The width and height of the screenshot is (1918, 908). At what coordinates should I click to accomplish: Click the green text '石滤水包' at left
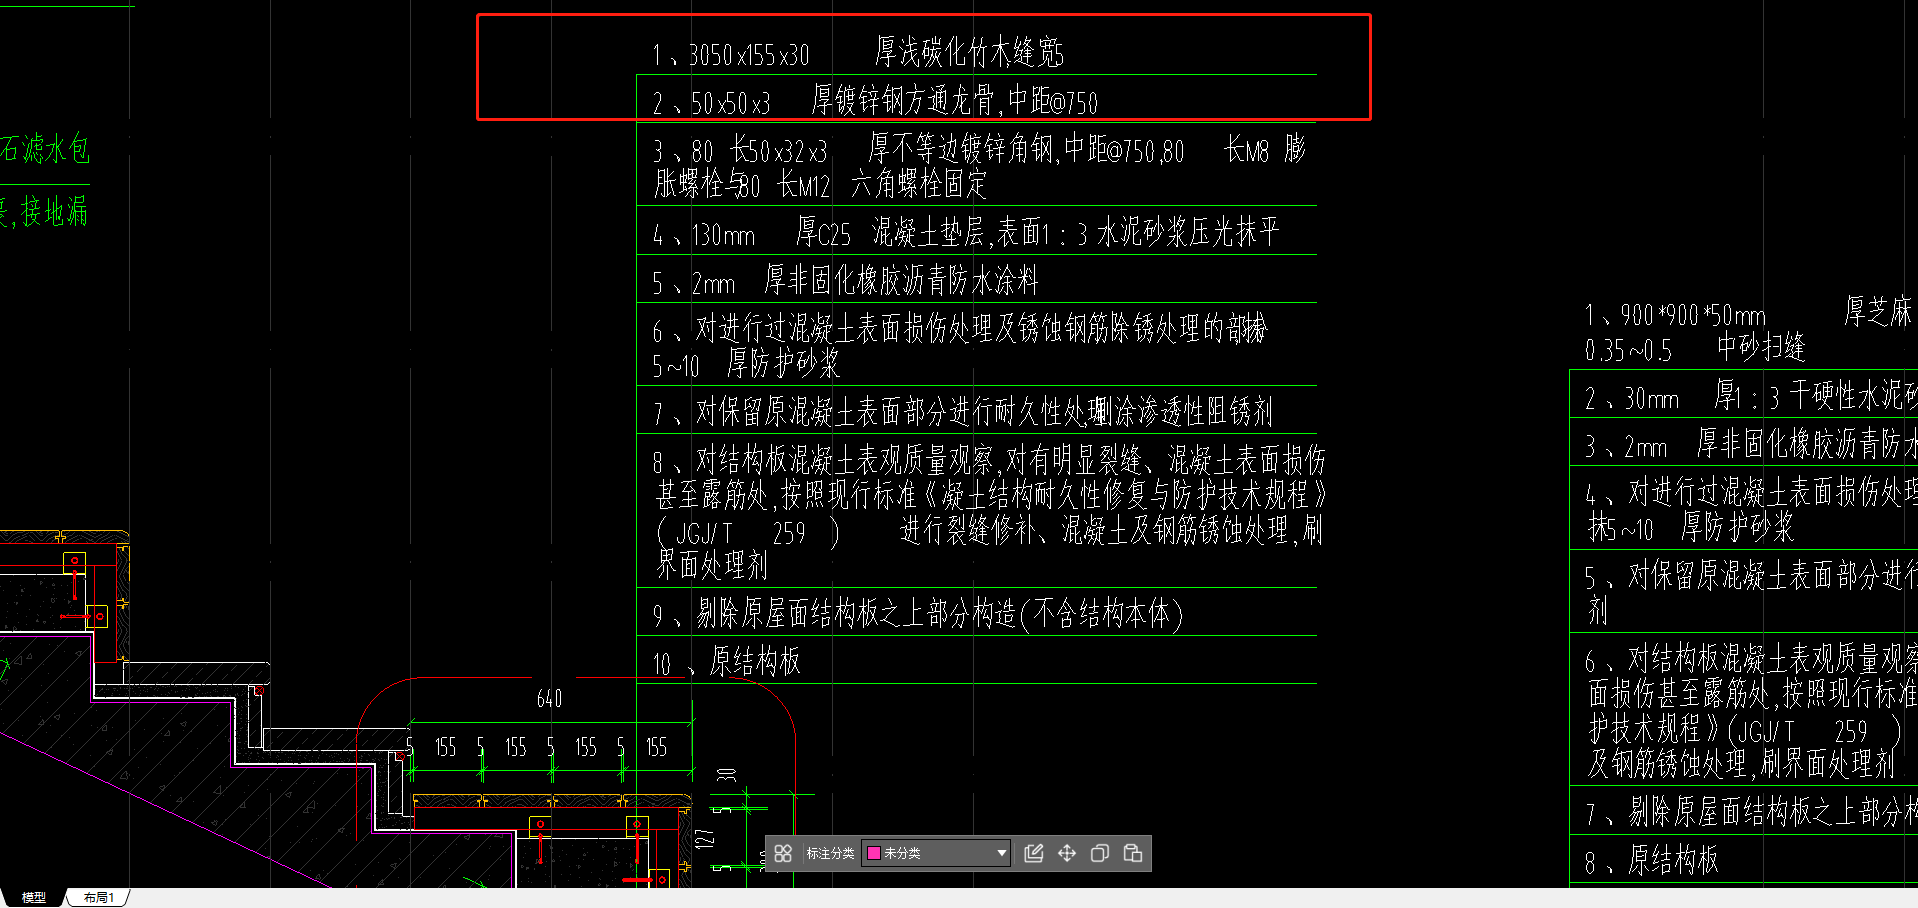pos(45,149)
